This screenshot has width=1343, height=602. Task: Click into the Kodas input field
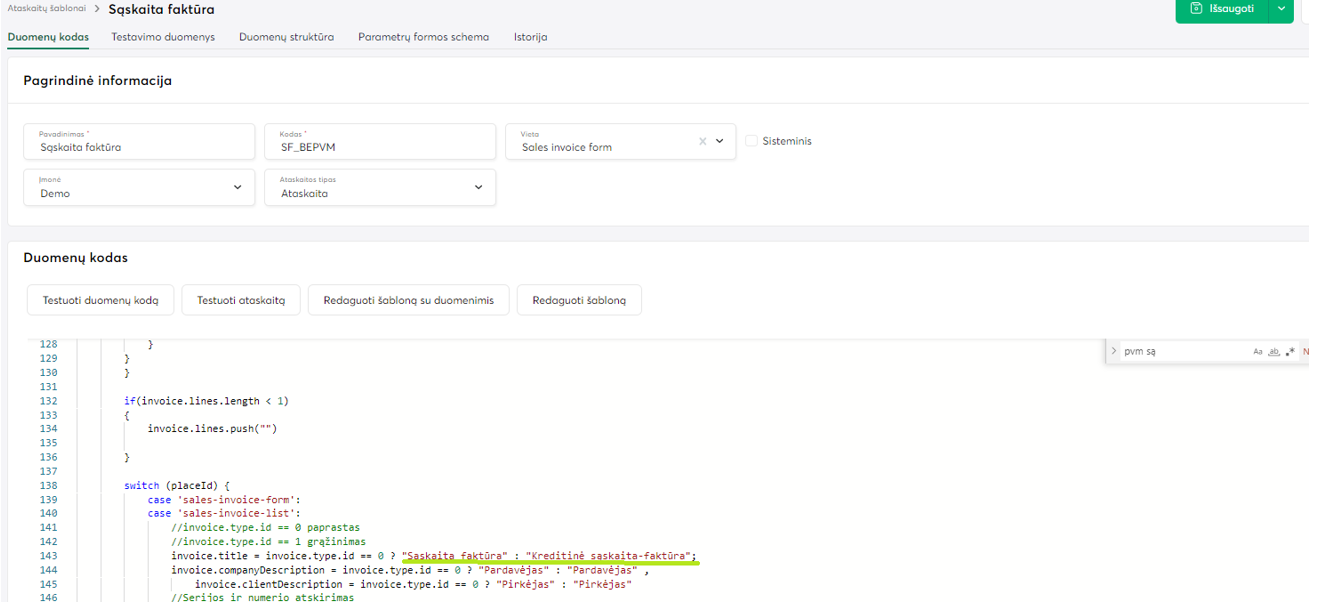380,147
